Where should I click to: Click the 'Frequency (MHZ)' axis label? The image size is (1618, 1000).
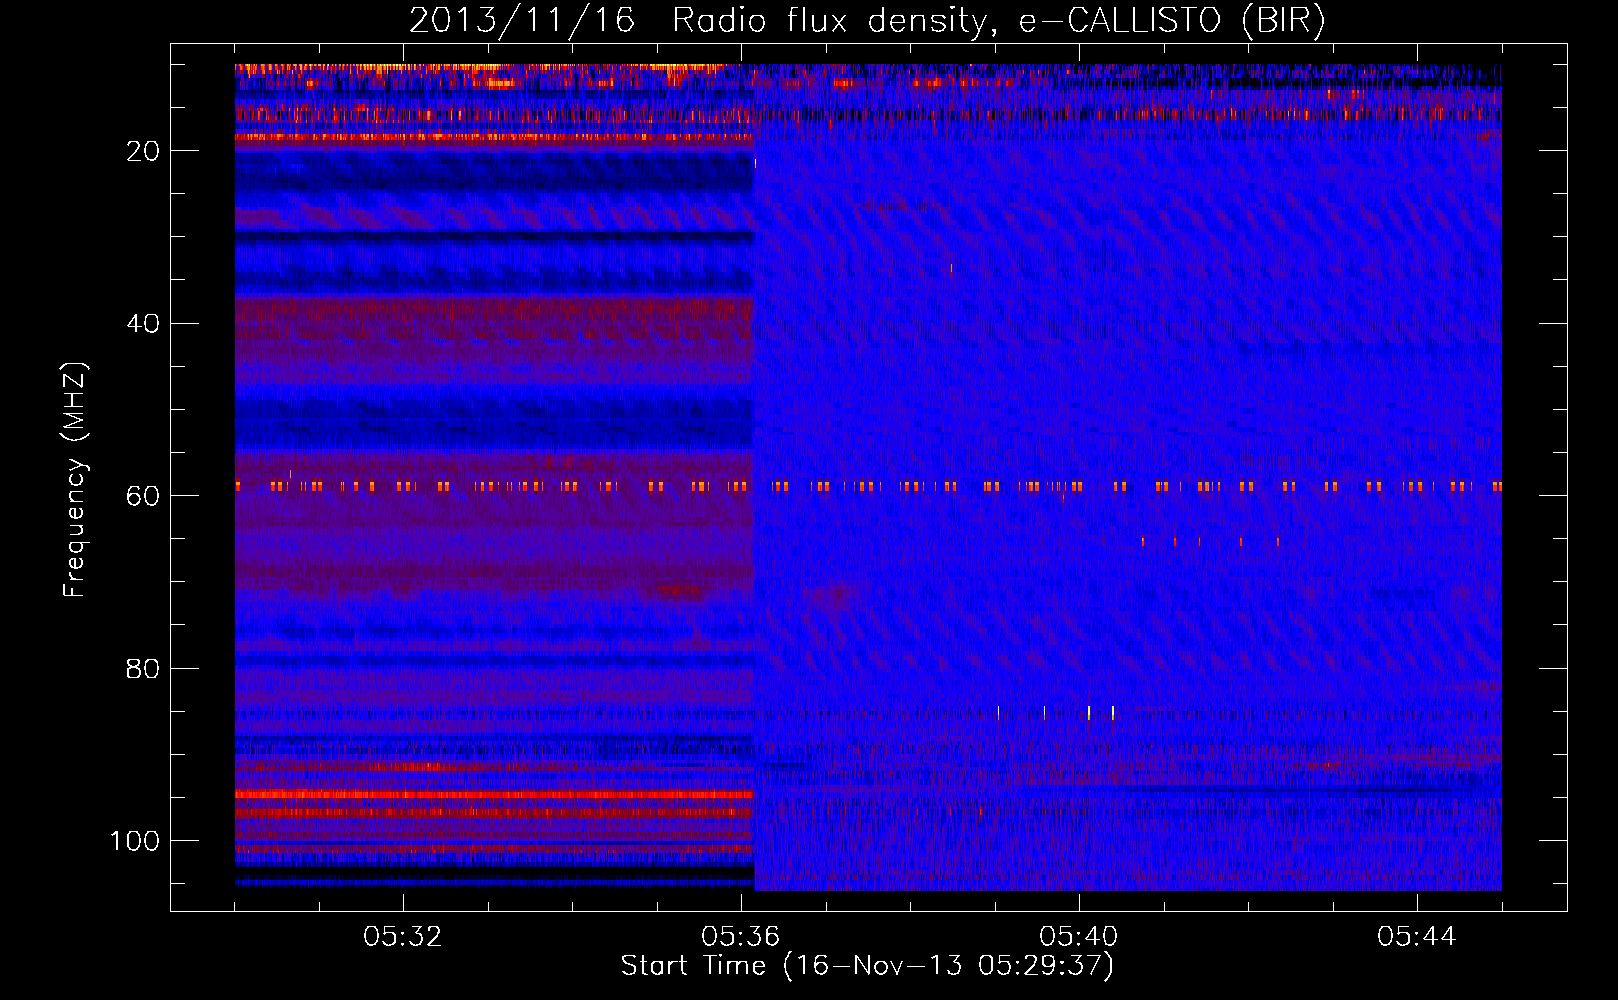pos(75,480)
